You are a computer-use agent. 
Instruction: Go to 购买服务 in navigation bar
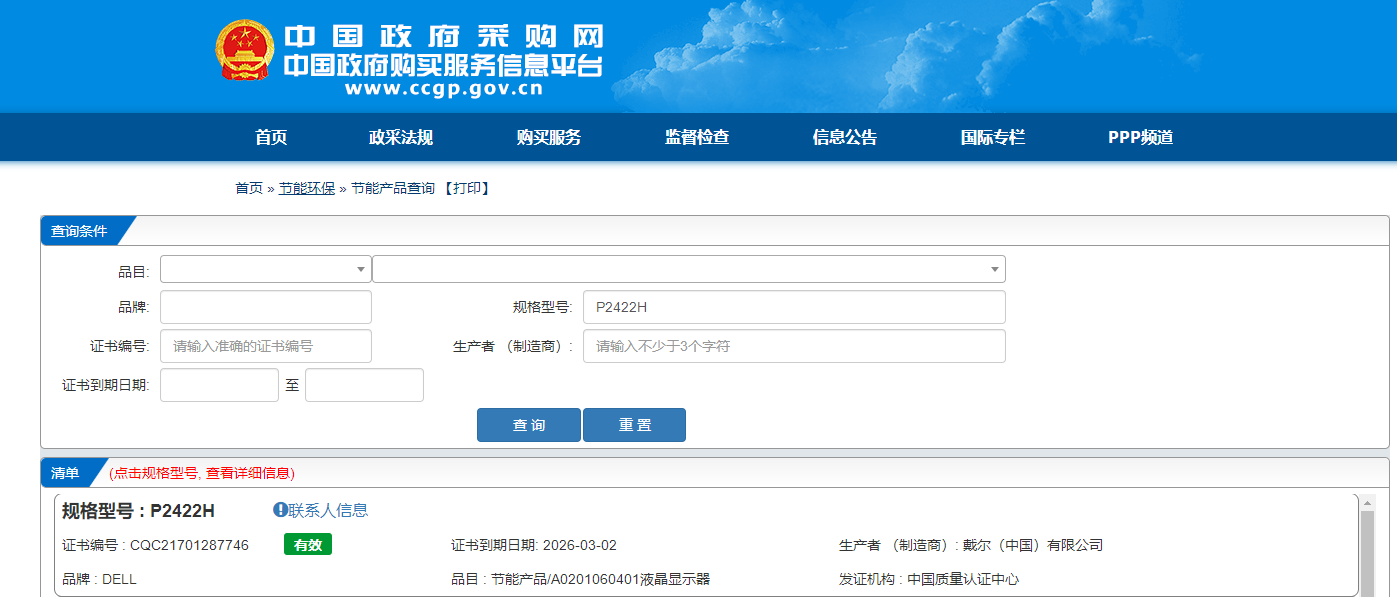pyautogui.click(x=549, y=138)
